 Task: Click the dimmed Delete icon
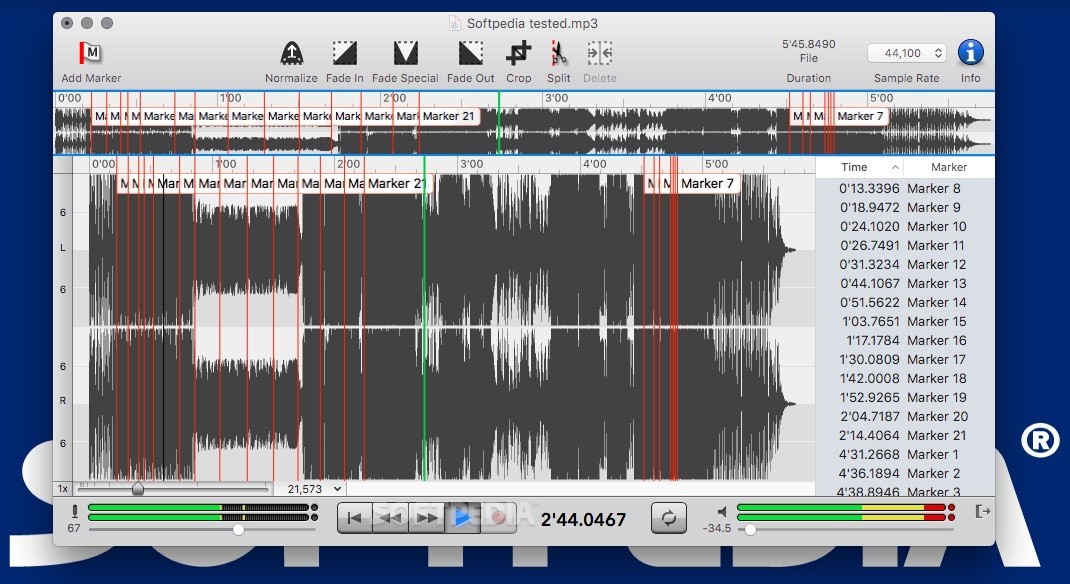click(600, 53)
